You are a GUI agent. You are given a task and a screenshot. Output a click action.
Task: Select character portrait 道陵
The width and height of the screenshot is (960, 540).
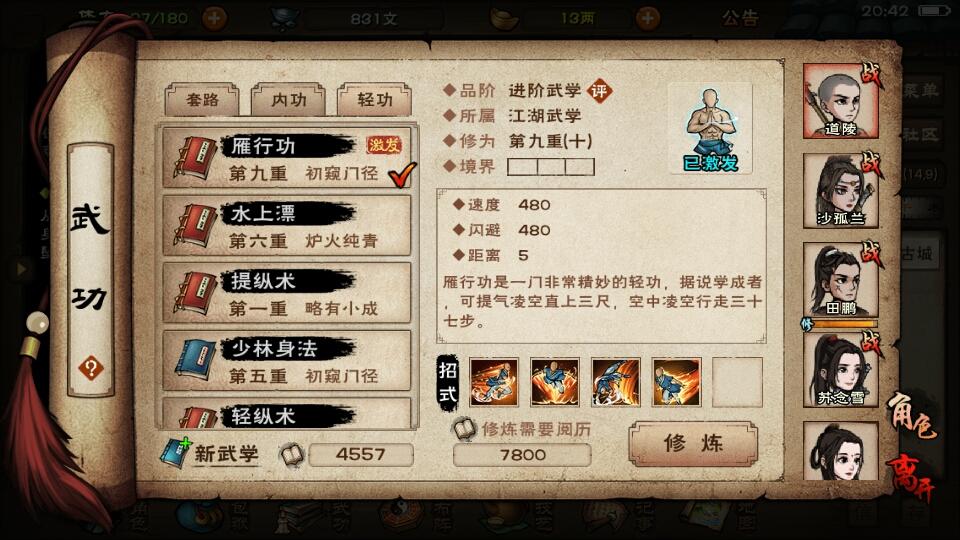click(840, 102)
